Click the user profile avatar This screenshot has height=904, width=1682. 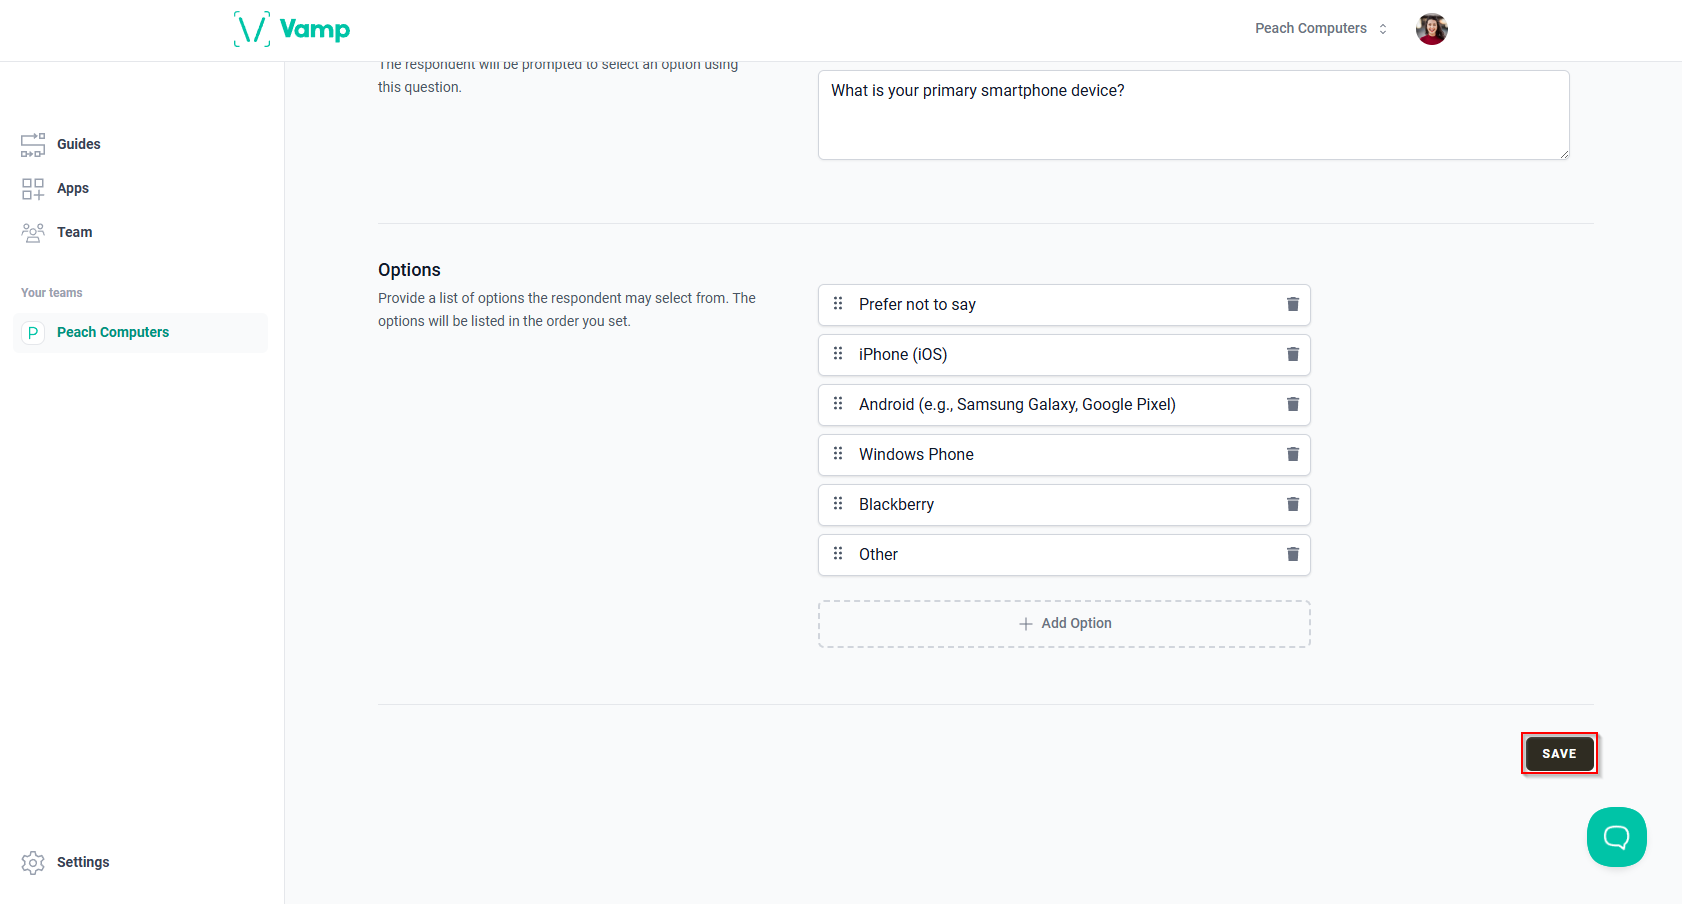click(1431, 29)
